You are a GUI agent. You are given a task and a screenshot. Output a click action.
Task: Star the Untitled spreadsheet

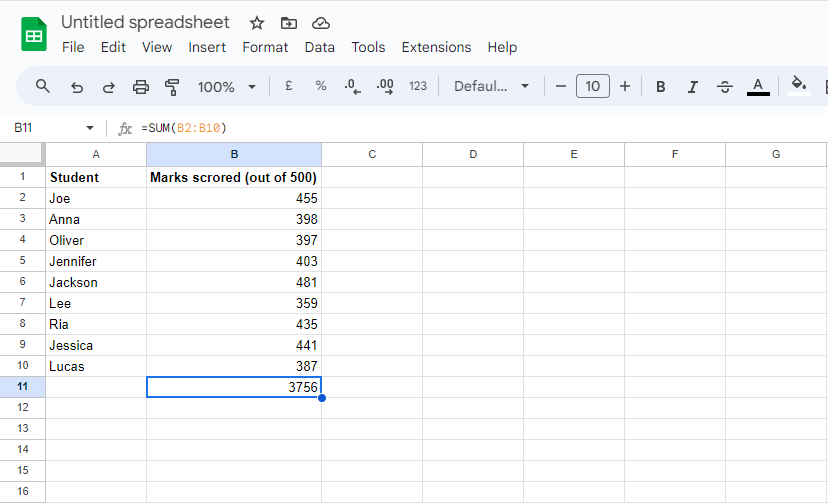click(x=257, y=23)
